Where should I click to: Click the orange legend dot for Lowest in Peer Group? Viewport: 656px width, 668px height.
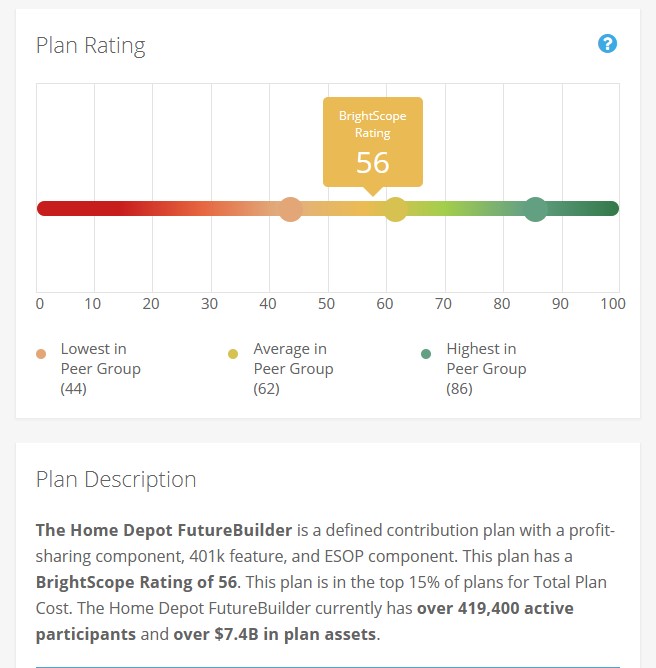point(40,354)
